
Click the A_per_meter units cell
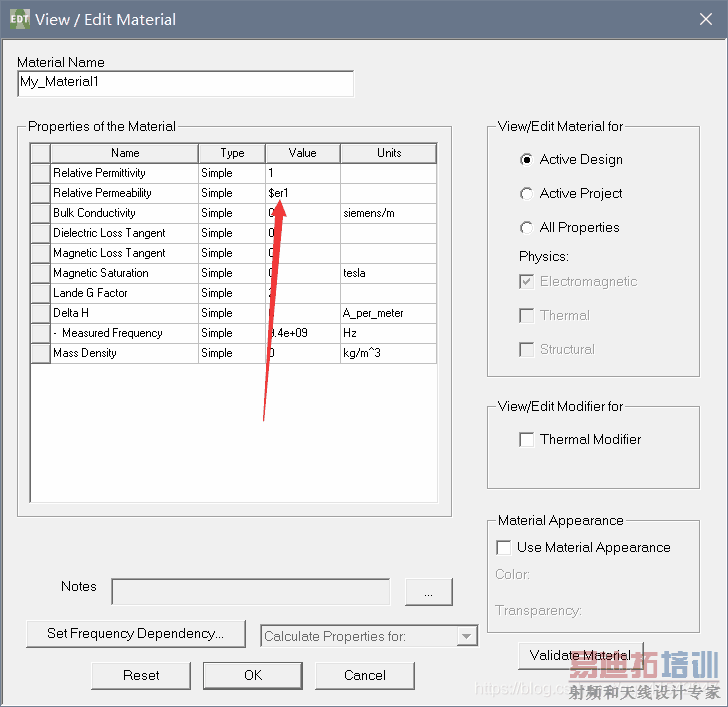coord(389,313)
